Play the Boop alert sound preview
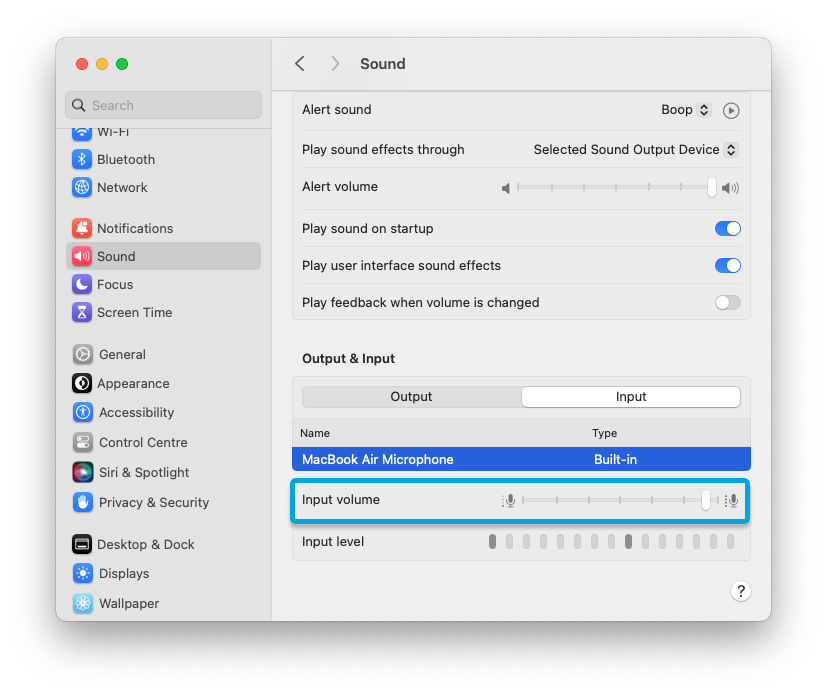 point(731,110)
